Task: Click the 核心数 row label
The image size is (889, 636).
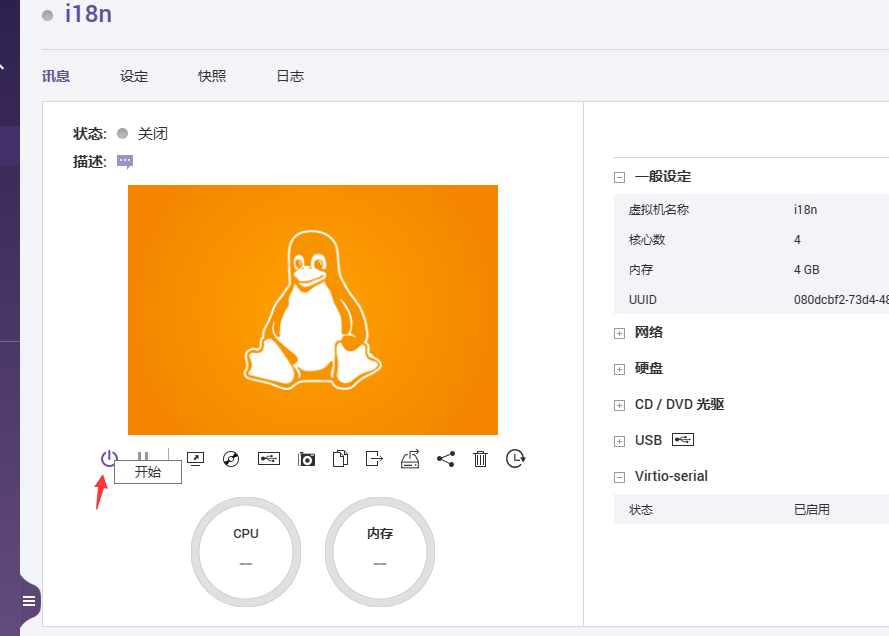Action: click(647, 240)
